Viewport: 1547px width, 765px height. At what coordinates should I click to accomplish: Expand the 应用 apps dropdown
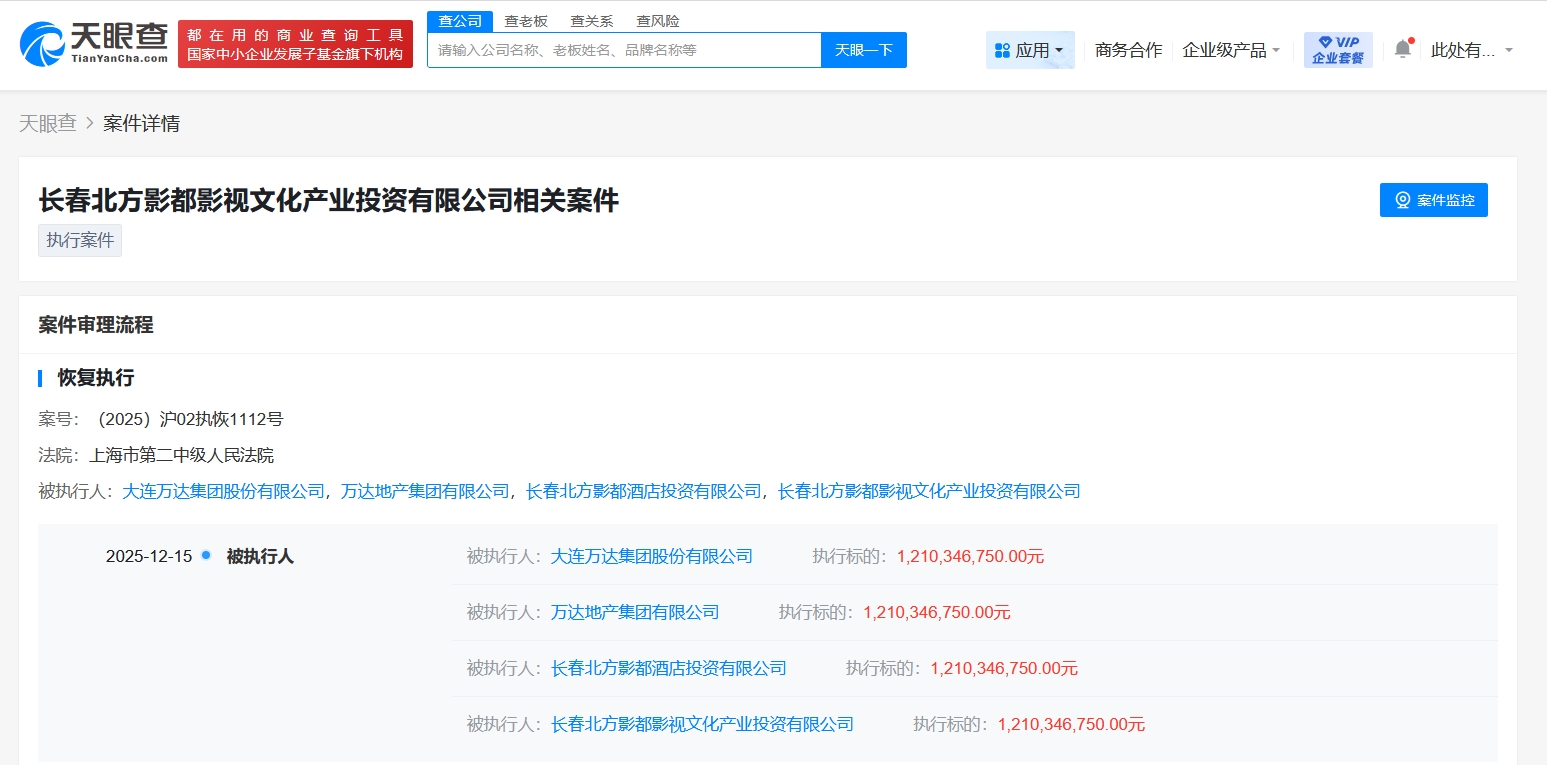[x=1030, y=50]
